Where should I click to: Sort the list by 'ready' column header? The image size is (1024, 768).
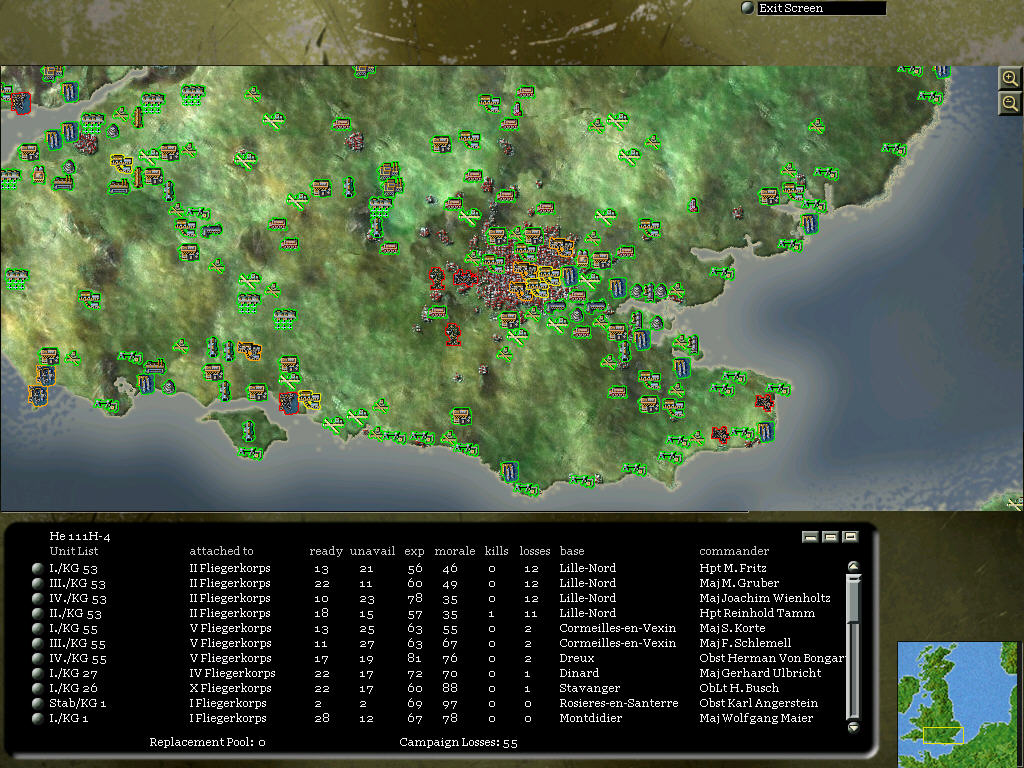[x=326, y=551]
